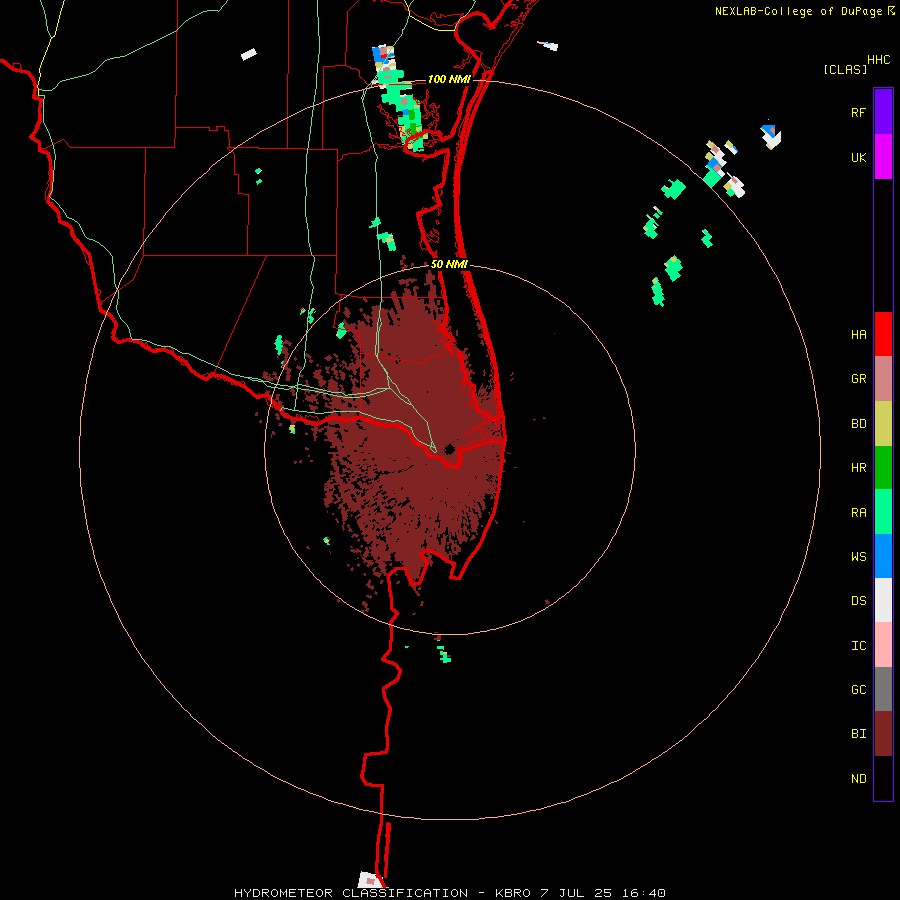The width and height of the screenshot is (900, 900).
Task: Click the GC legend label
Action: (x=858, y=690)
